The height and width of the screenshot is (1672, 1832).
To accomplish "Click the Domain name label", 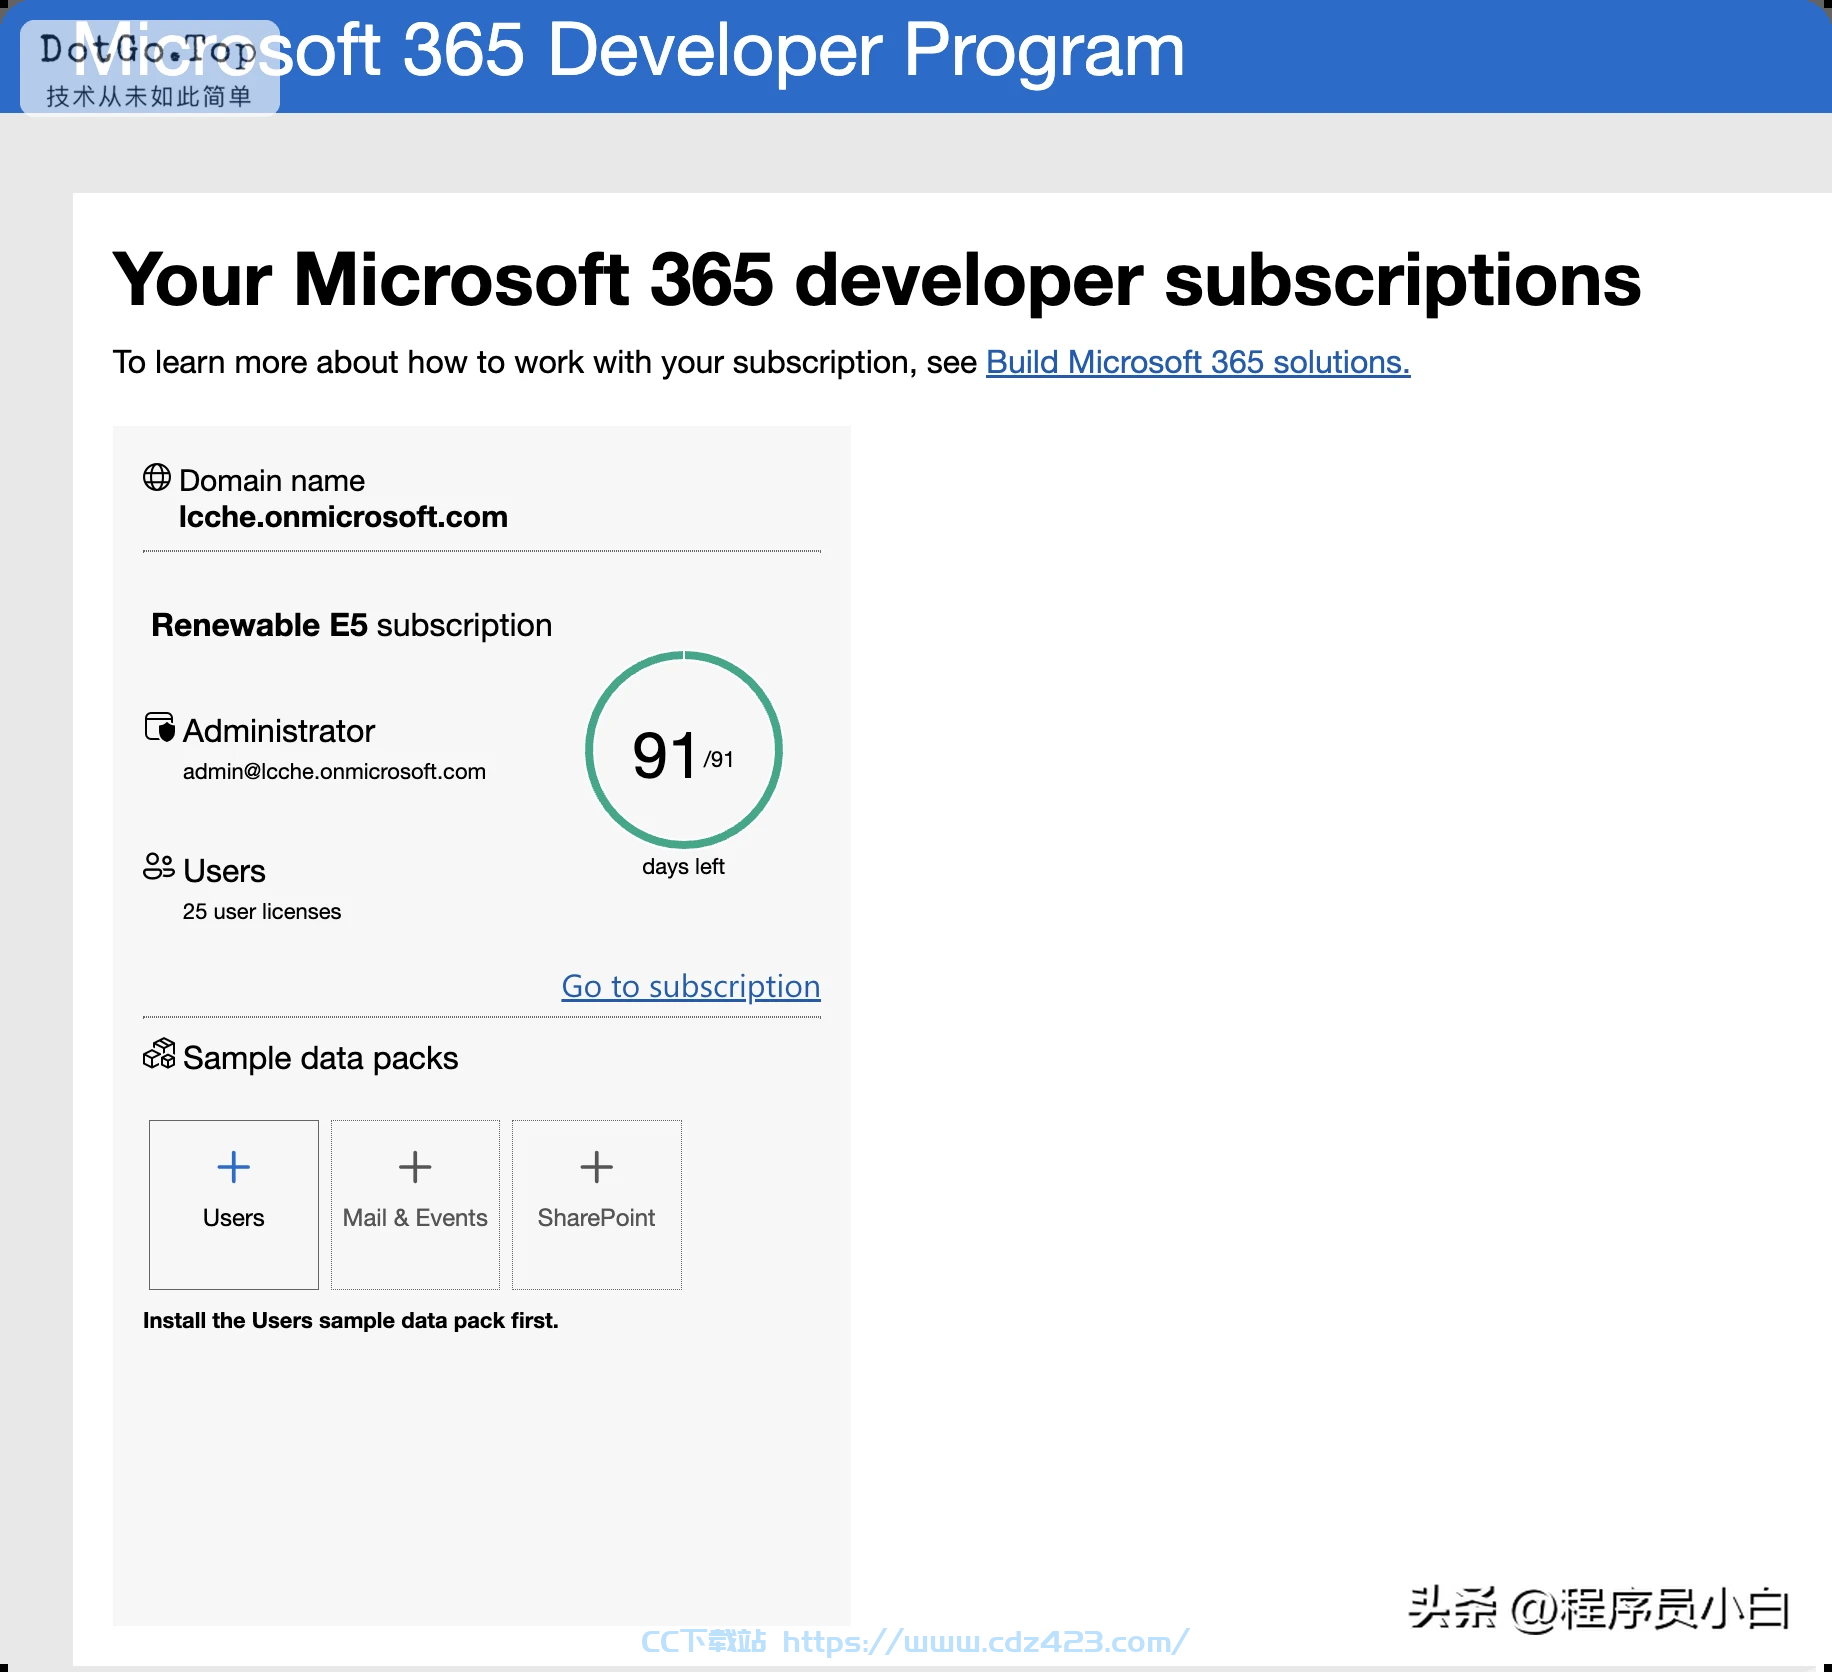I will click(x=272, y=481).
